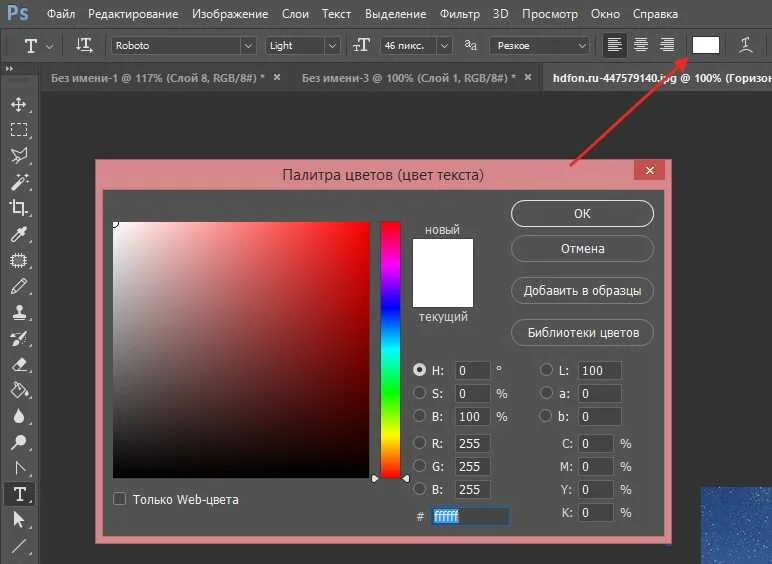Switch to the Без имени-3 document tab
This screenshot has width=772, height=564.
click(409, 78)
